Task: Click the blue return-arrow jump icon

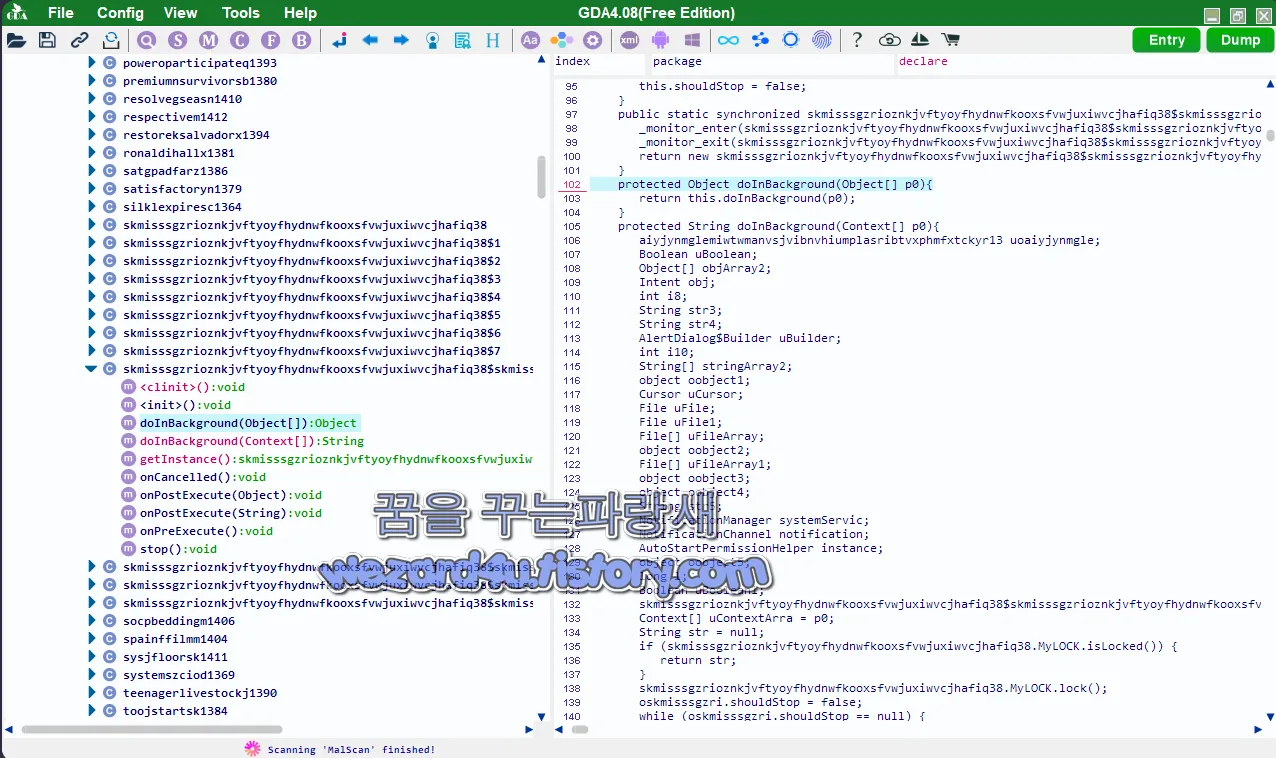Action: (x=339, y=40)
